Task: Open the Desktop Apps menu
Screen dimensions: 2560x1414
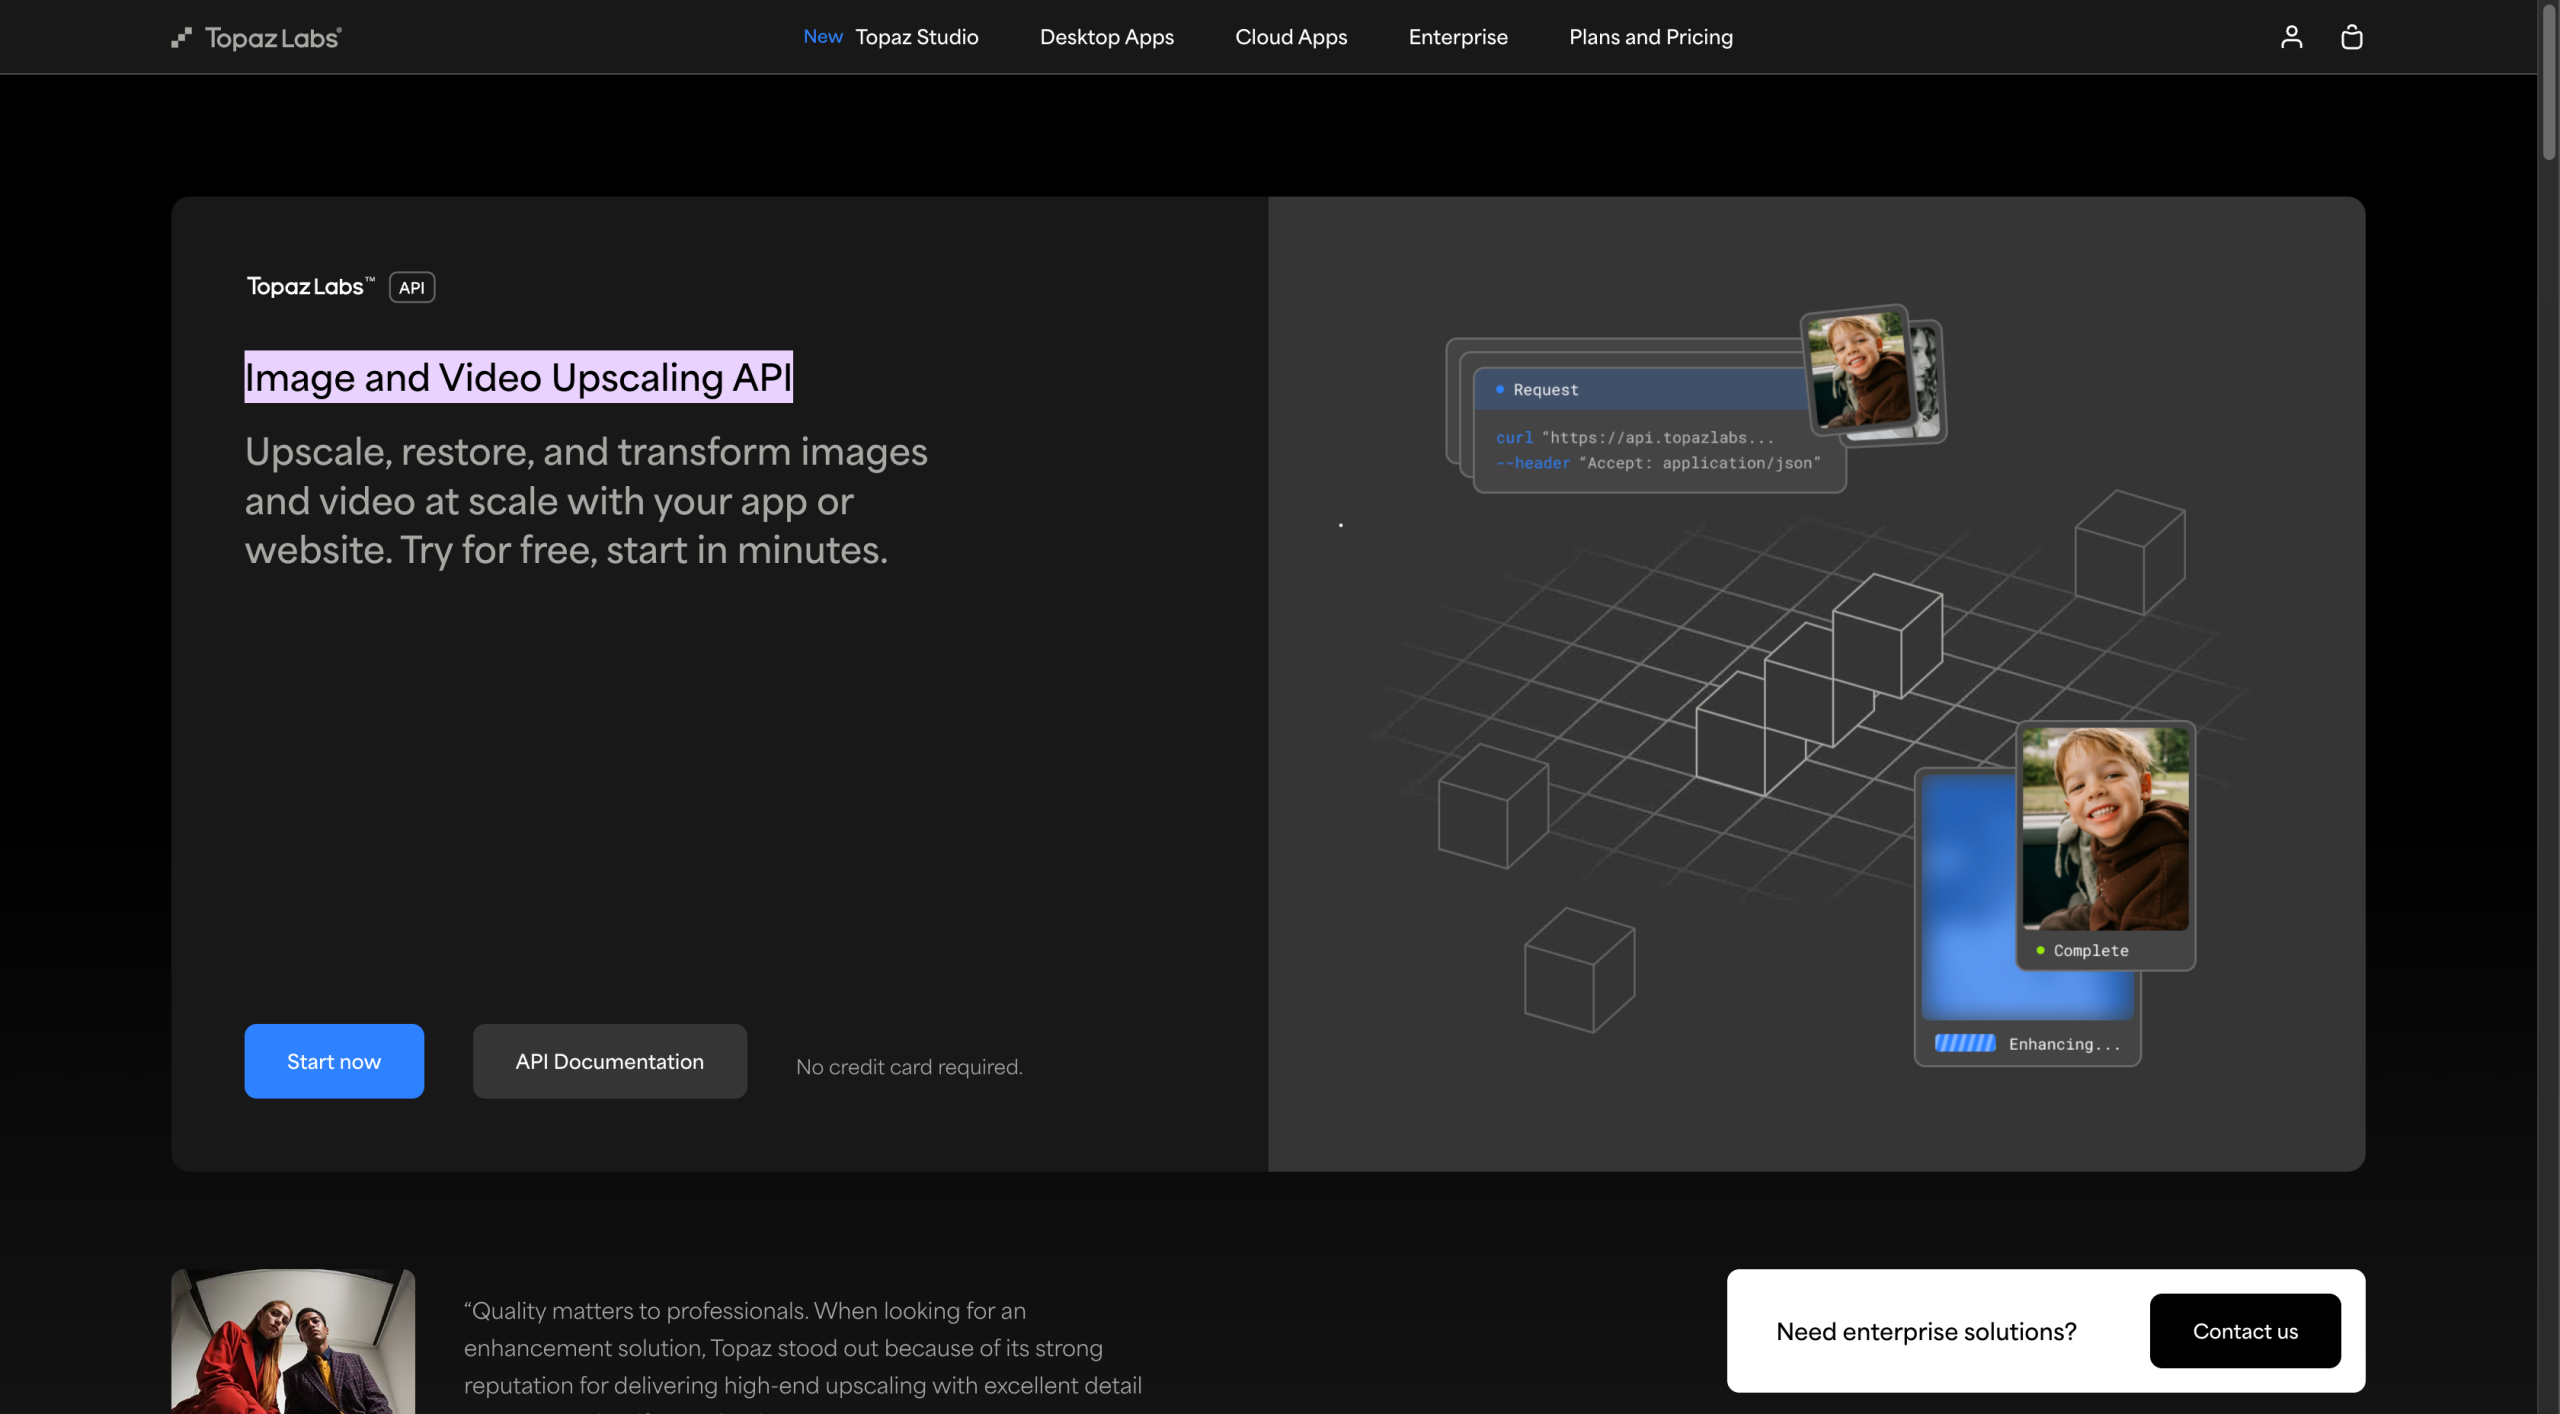Action: coord(1106,37)
